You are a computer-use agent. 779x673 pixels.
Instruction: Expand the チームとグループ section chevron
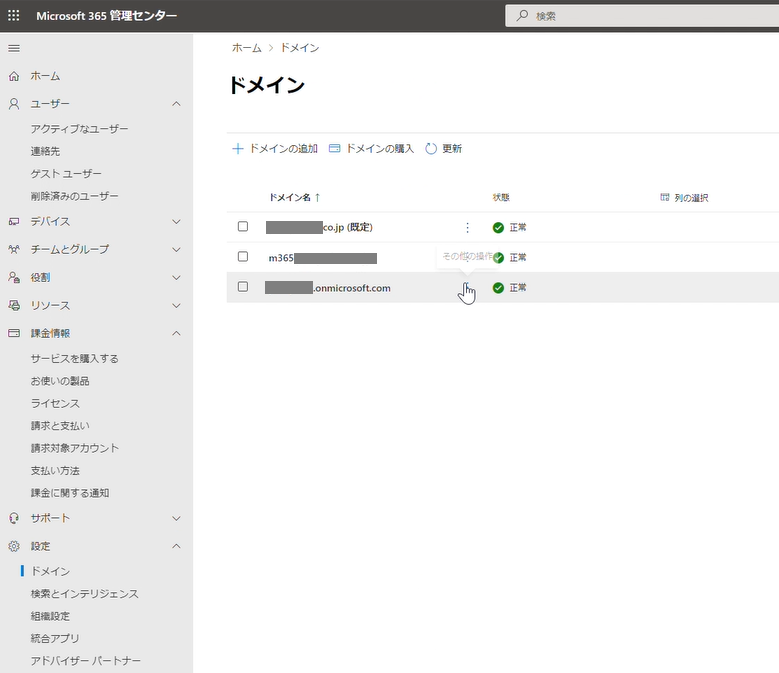(176, 249)
